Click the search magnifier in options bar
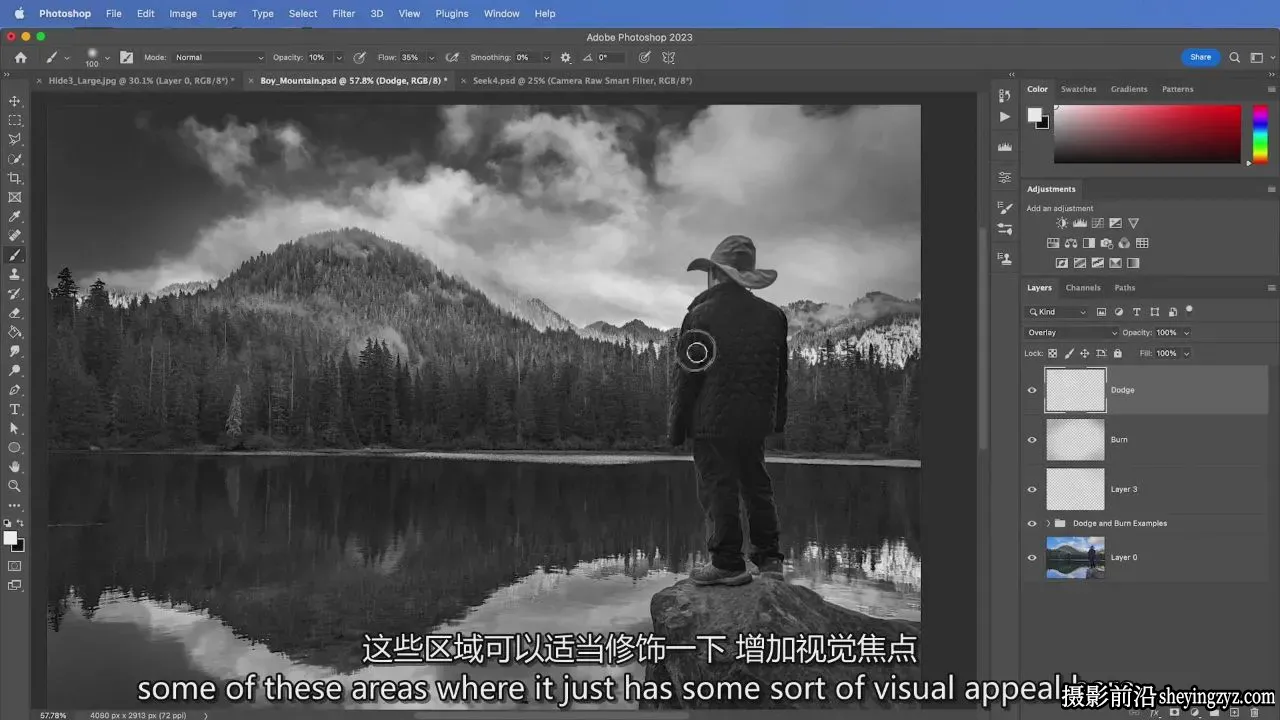 click(1235, 58)
